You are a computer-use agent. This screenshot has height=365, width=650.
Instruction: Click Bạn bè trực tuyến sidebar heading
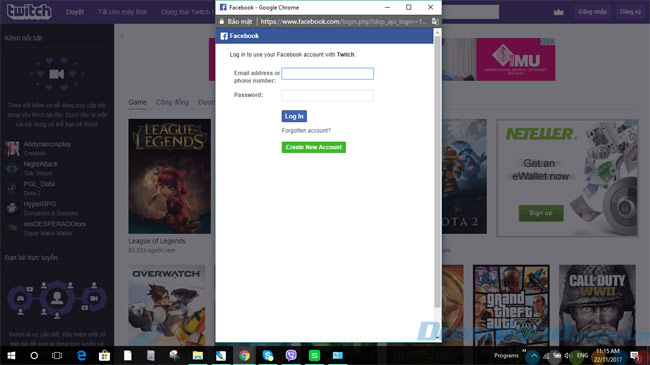click(x=31, y=258)
